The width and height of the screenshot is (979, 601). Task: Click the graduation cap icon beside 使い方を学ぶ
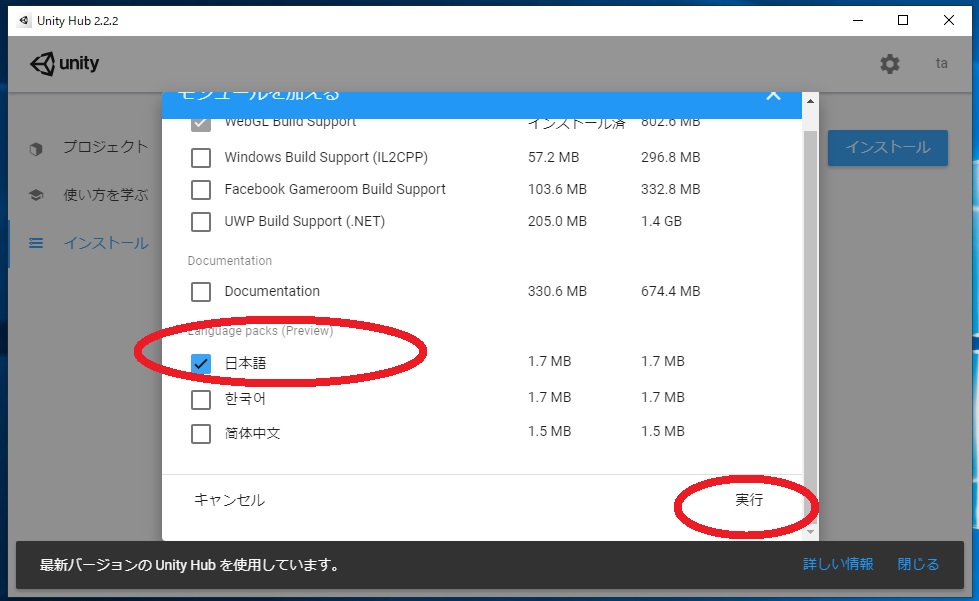(36, 195)
